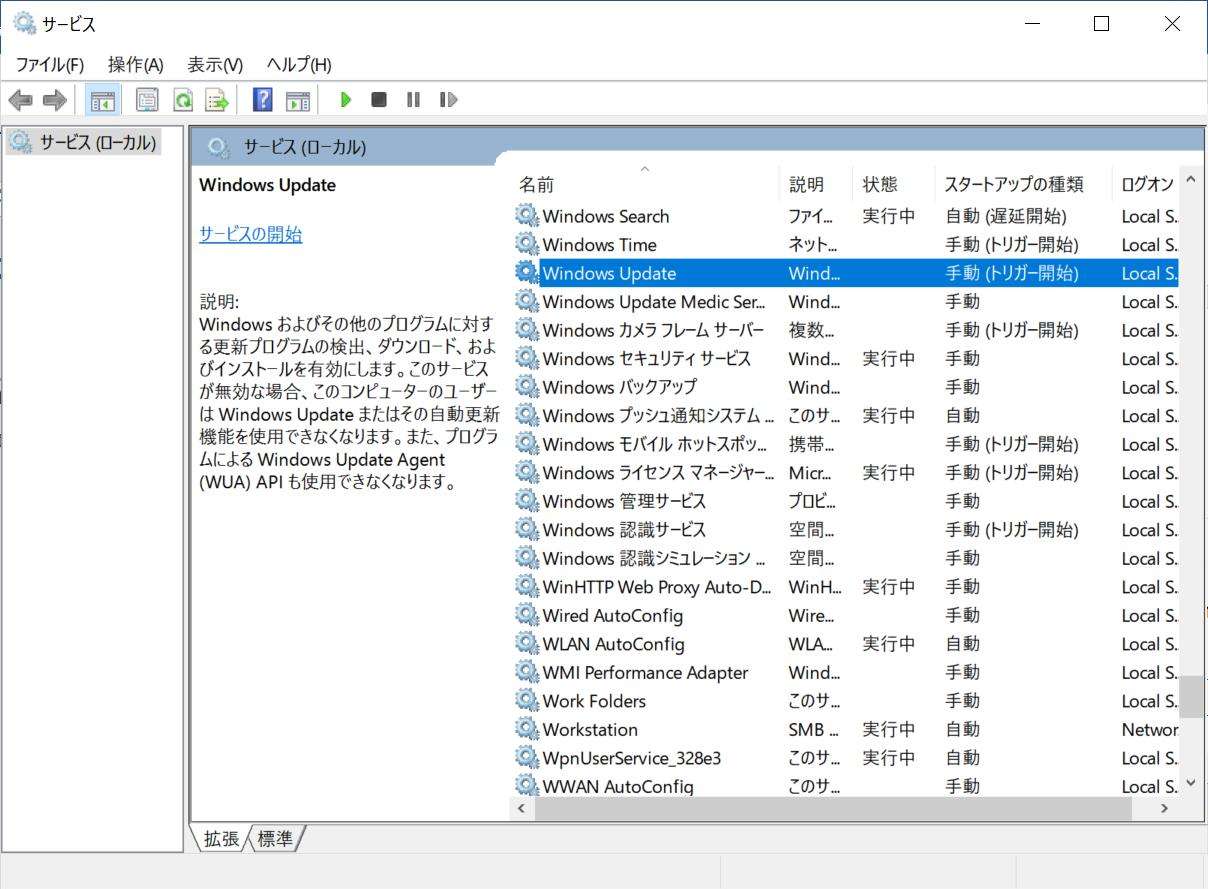The image size is (1208, 889).
Task: Select the Windows ライセンス マネージャー row
Action: [x=846, y=472]
